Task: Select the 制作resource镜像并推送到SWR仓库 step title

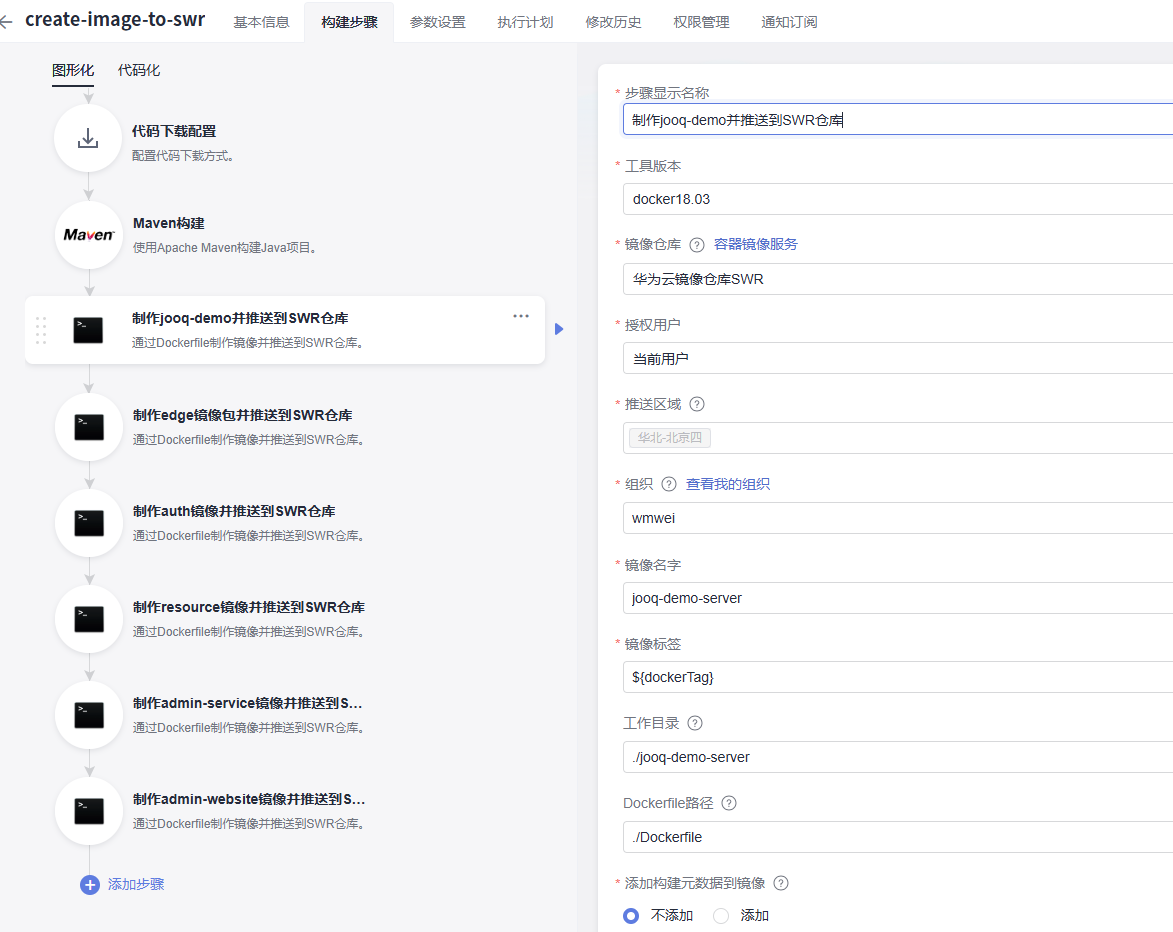Action: [x=249, y=607]
